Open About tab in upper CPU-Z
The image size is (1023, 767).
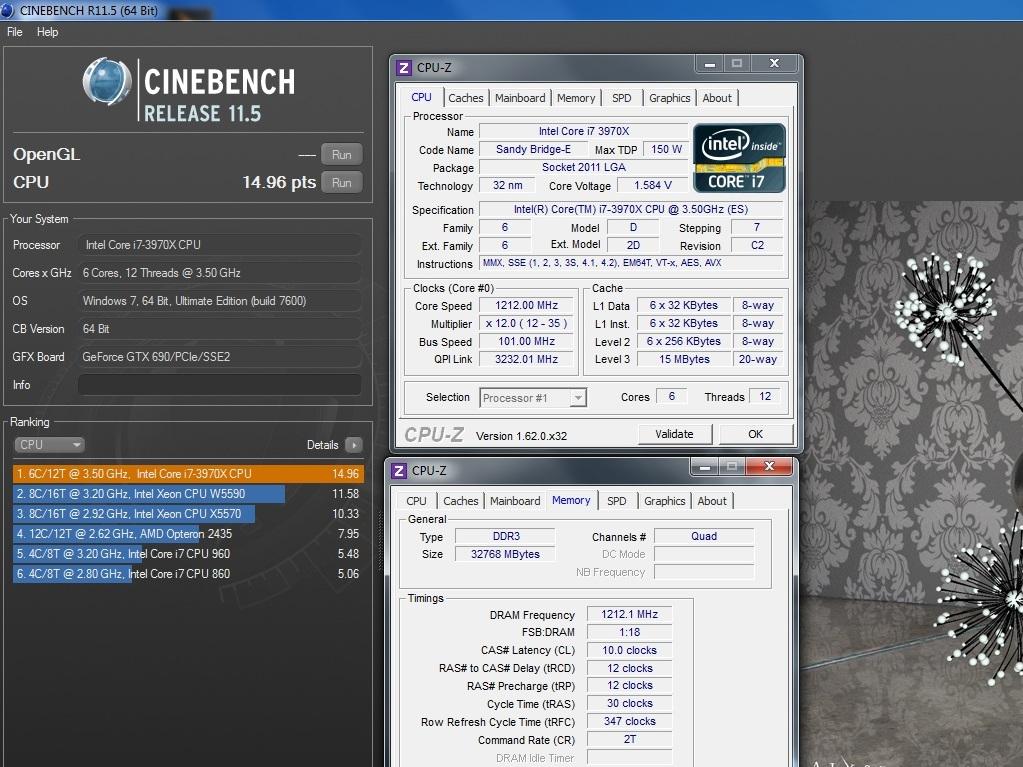(717, 98)
